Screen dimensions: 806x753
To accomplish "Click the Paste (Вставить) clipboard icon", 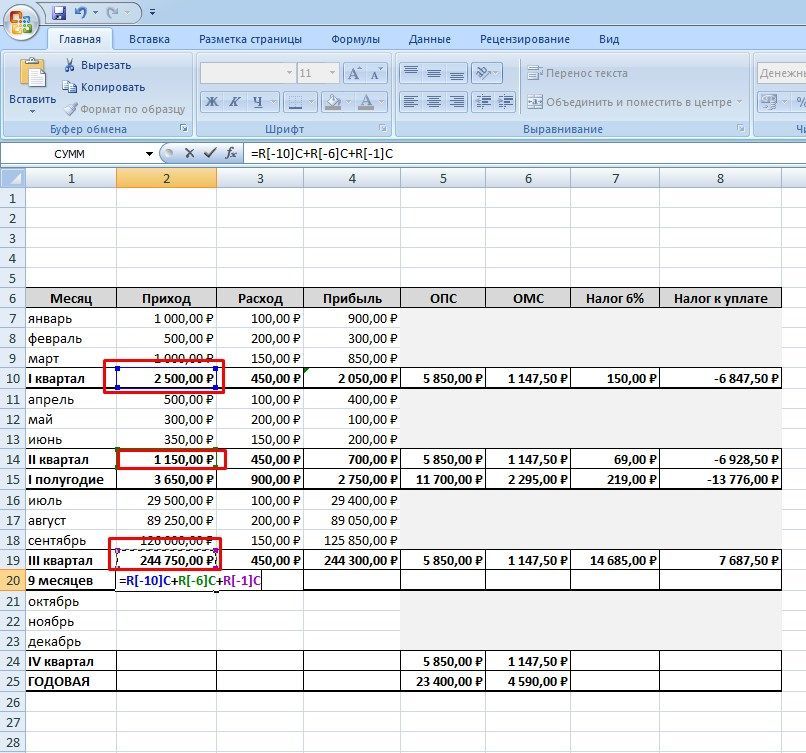I will click(32, 80).
